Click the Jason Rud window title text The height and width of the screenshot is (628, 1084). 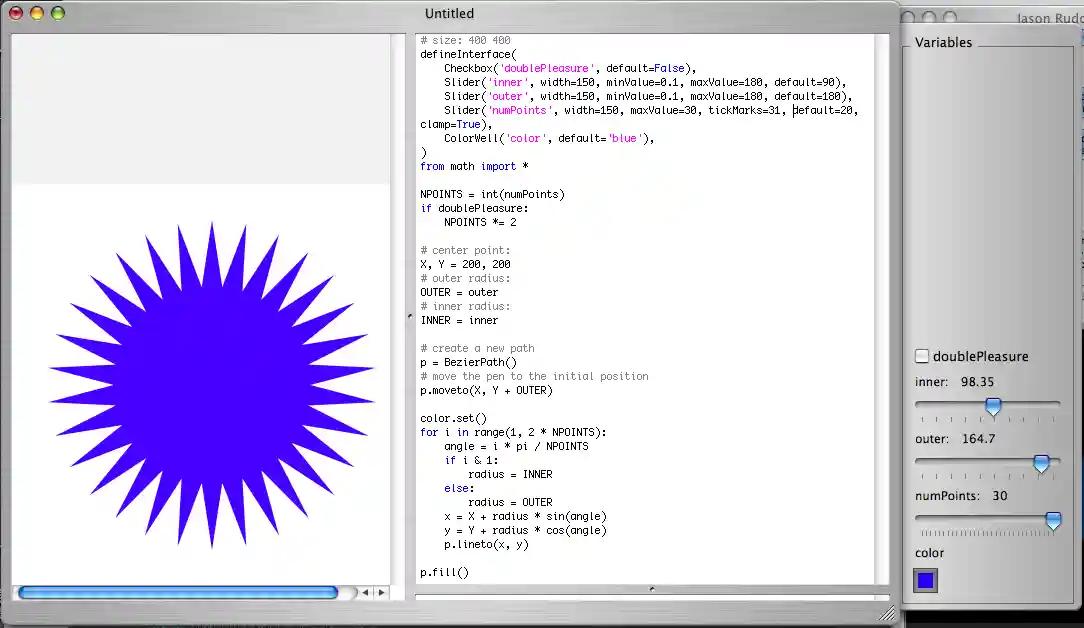pos(1047,17)
